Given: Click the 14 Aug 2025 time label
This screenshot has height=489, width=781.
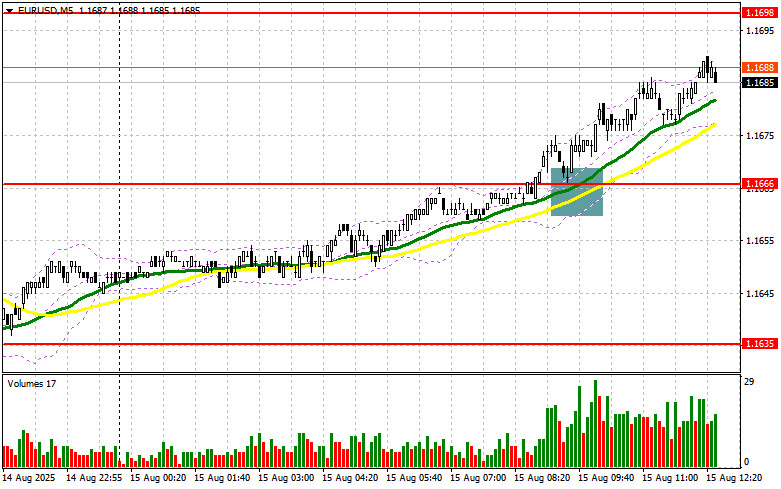Looking at the screenshot, I should pos(28,478).
